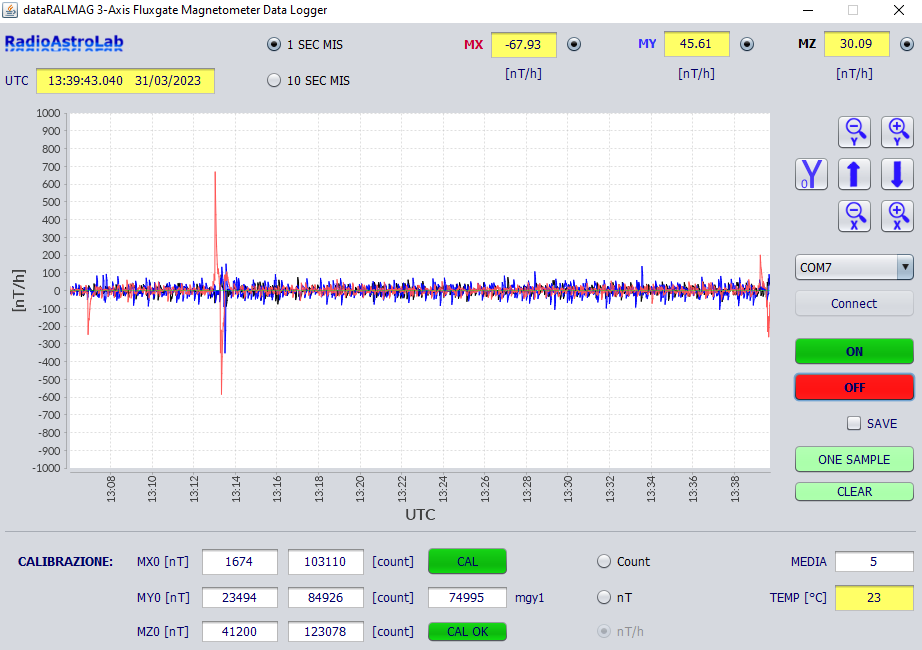
Task: Click the black MZ label
Action: [x=807, y=44]
